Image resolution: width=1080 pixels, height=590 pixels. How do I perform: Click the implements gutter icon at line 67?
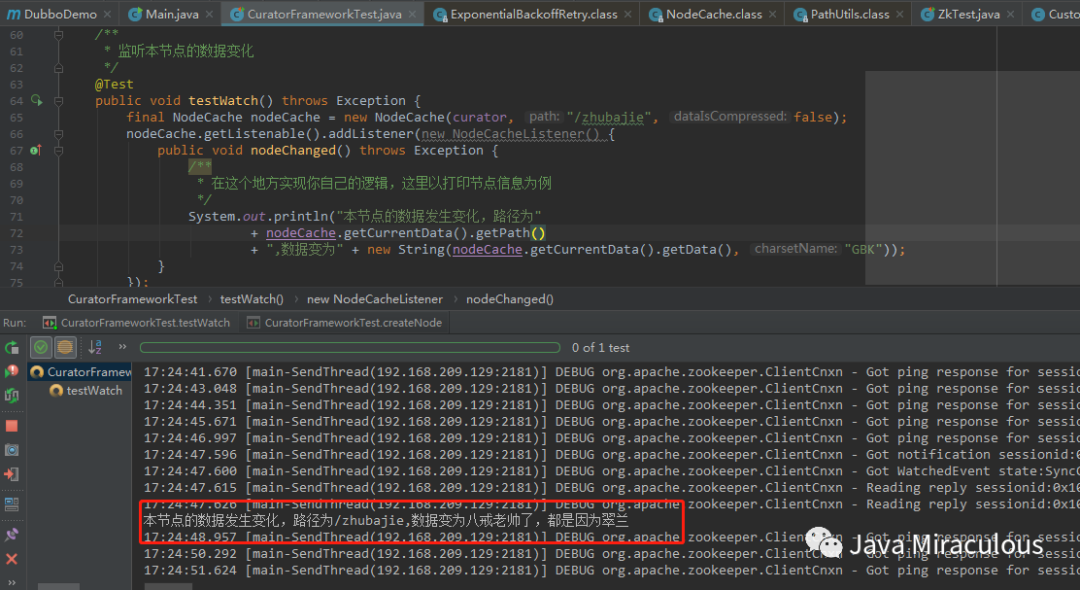(x=35, y=150)
